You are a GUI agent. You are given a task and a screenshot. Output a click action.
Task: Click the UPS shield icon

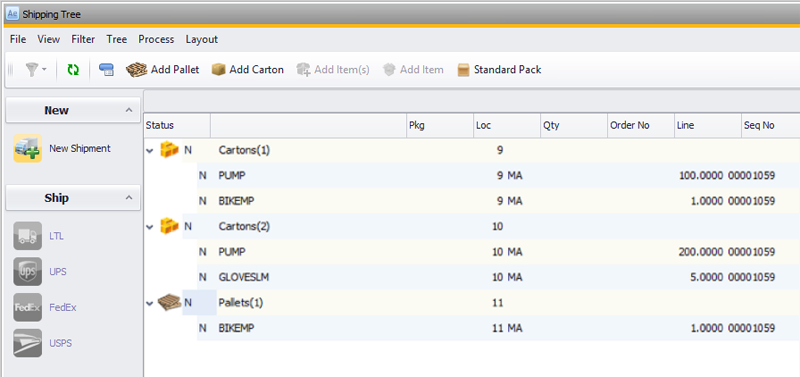[x=28, y=271]
